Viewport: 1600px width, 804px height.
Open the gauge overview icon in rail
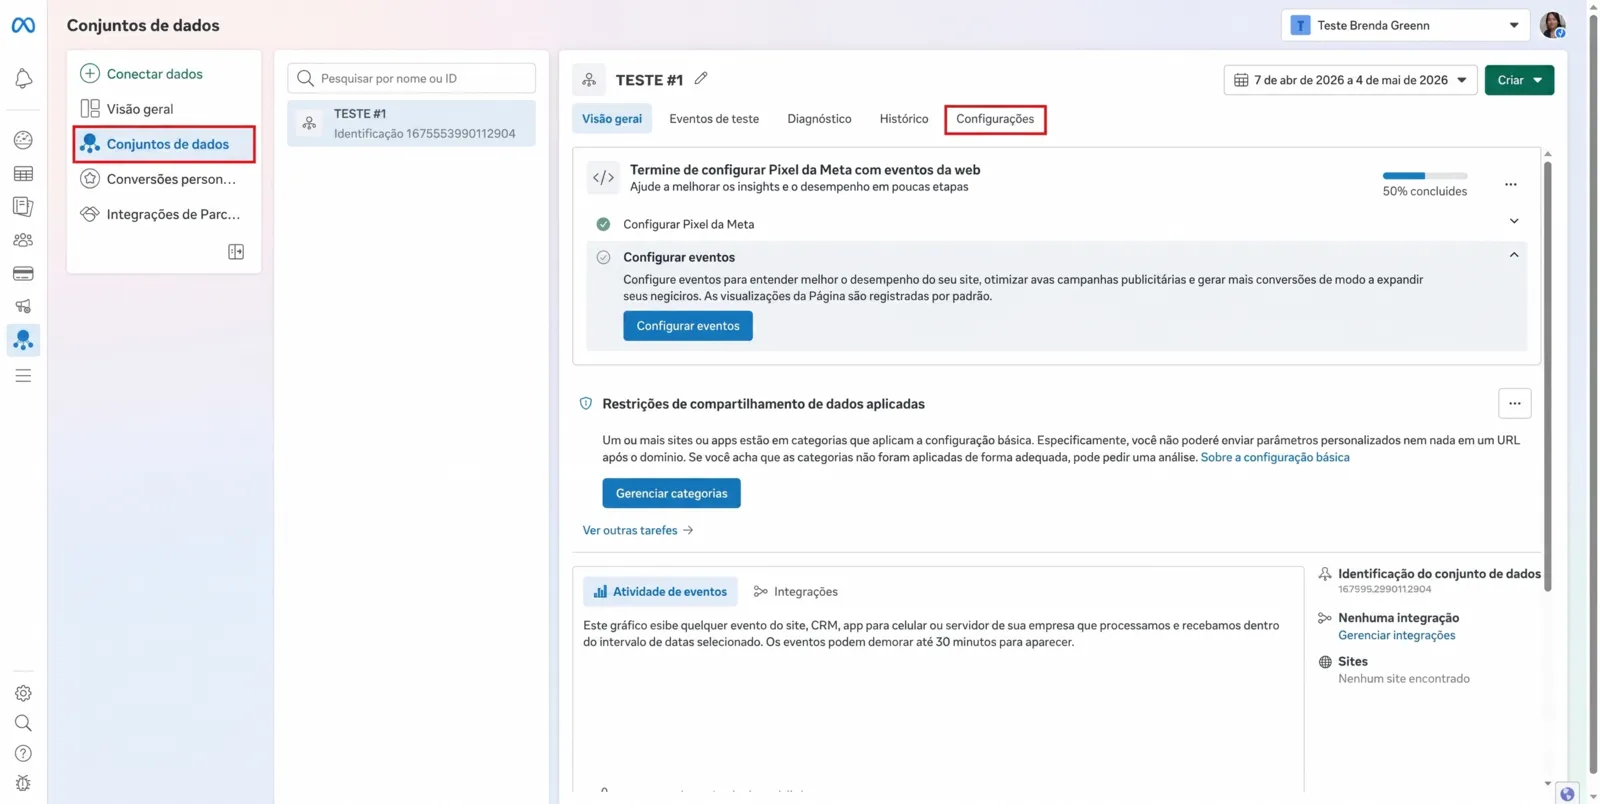pos(23,140)
